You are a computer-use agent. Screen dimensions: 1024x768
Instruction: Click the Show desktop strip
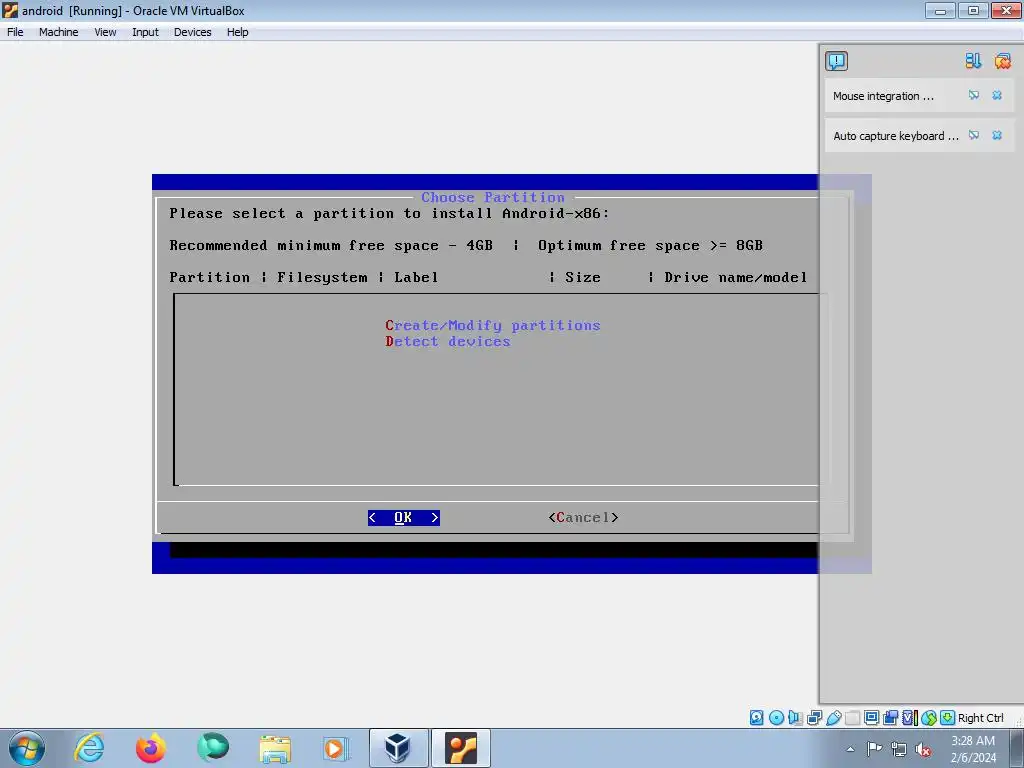pos(1017,748)
